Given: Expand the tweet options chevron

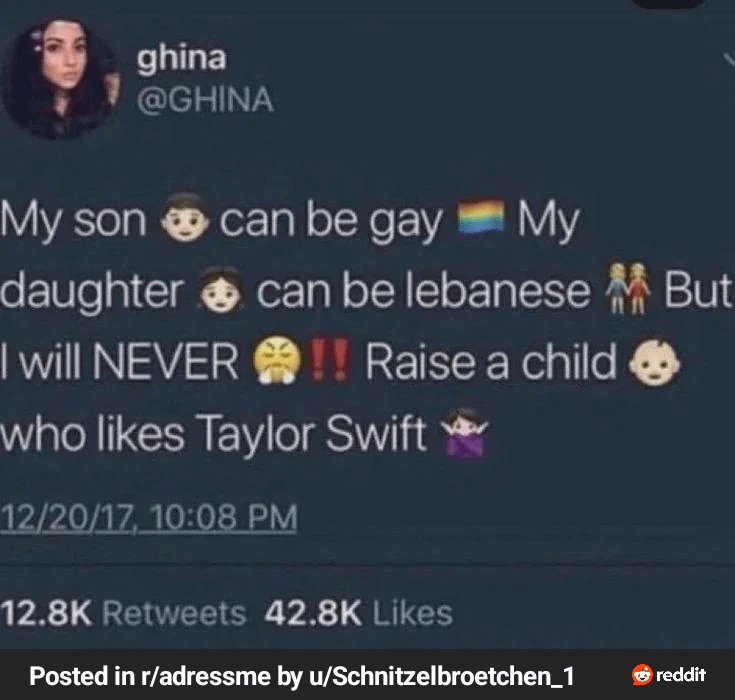Looking at the screenshot, I should click(729, 61).
